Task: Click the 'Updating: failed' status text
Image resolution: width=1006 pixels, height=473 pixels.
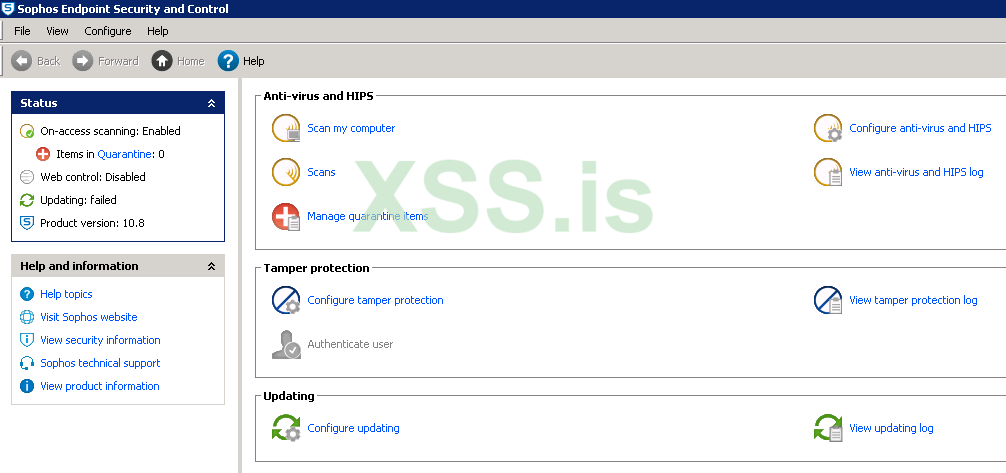Action: point(78,200)
